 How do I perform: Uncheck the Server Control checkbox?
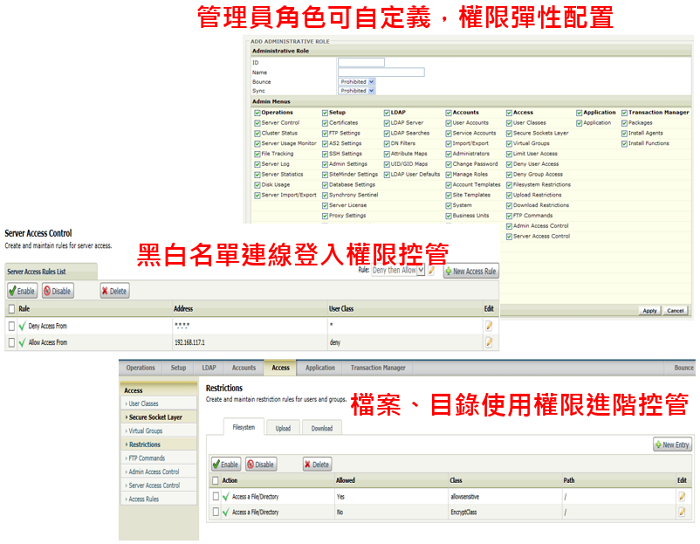pyautogui.click(x=257, y=123)
